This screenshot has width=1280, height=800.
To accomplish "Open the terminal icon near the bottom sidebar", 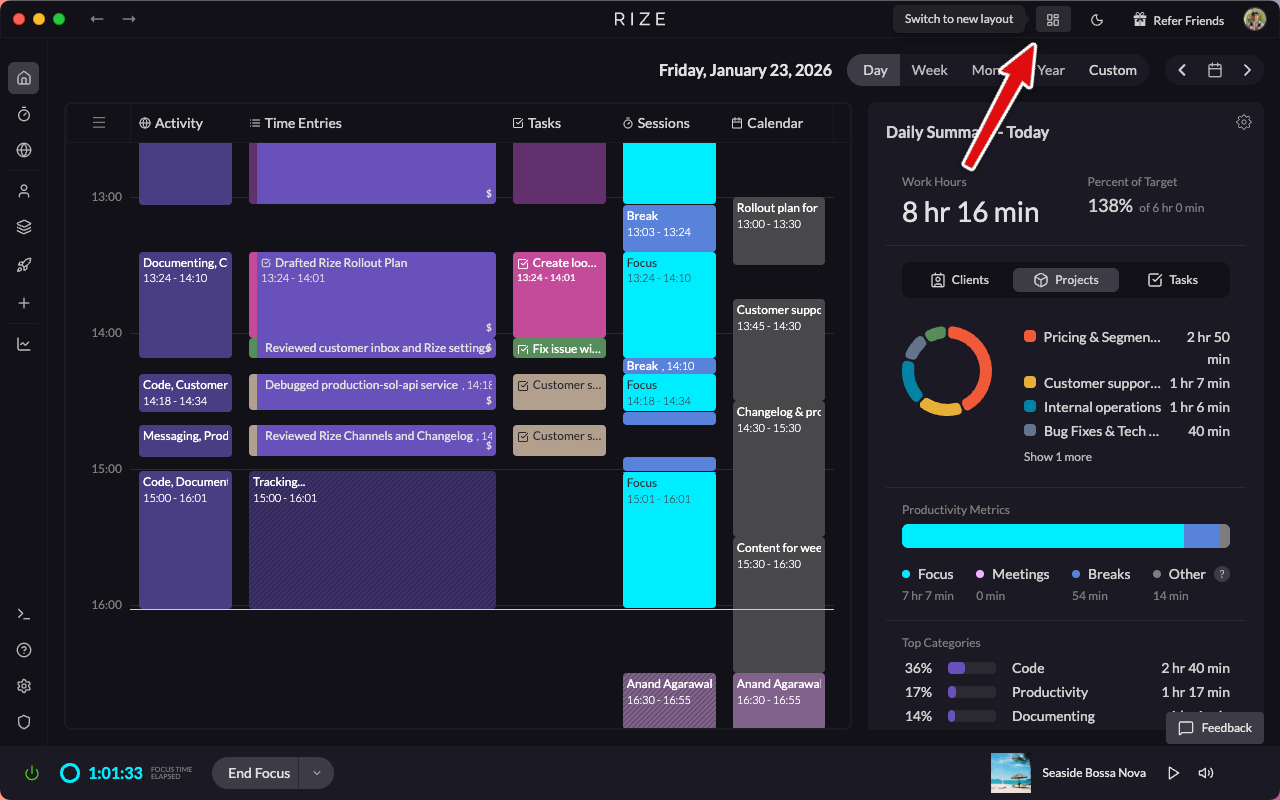I will coord(23,613).
